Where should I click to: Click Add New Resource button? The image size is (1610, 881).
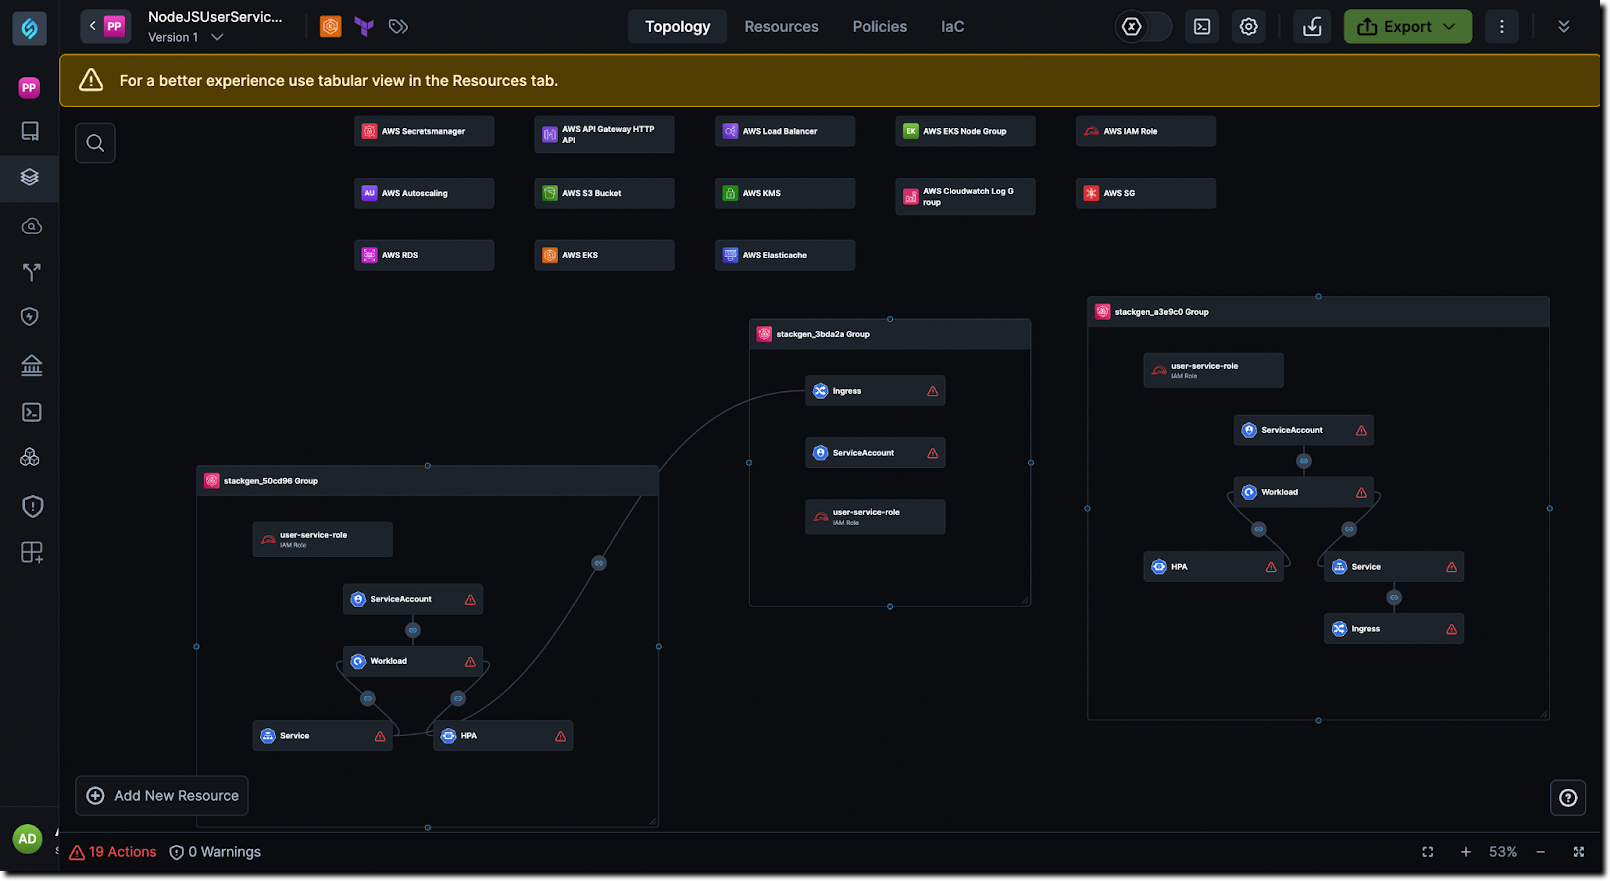click(x=162, y=796)
